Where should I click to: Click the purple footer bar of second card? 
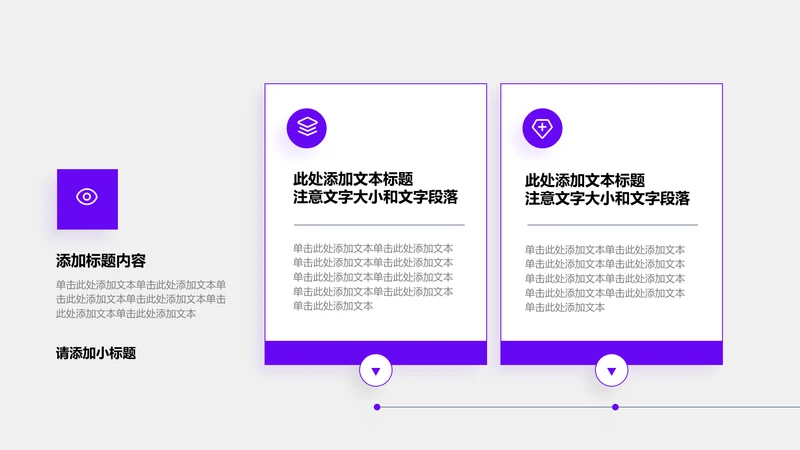[x=611, y=353]
